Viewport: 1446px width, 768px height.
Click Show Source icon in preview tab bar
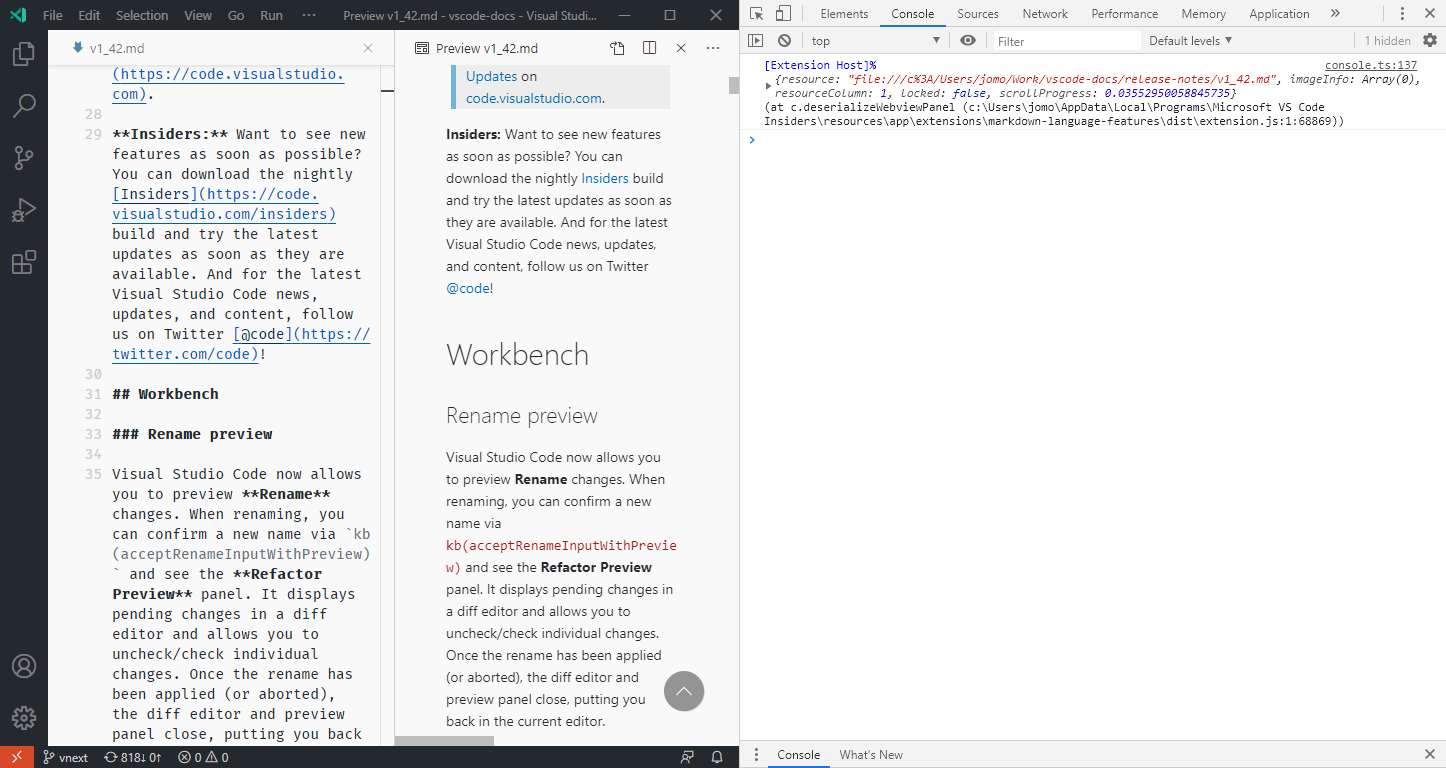[618, 48]
